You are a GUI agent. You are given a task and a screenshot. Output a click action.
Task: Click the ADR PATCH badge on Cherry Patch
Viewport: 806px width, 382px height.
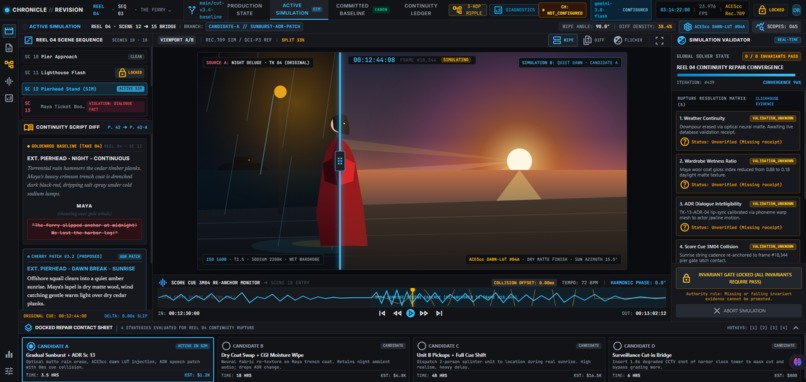130,256
